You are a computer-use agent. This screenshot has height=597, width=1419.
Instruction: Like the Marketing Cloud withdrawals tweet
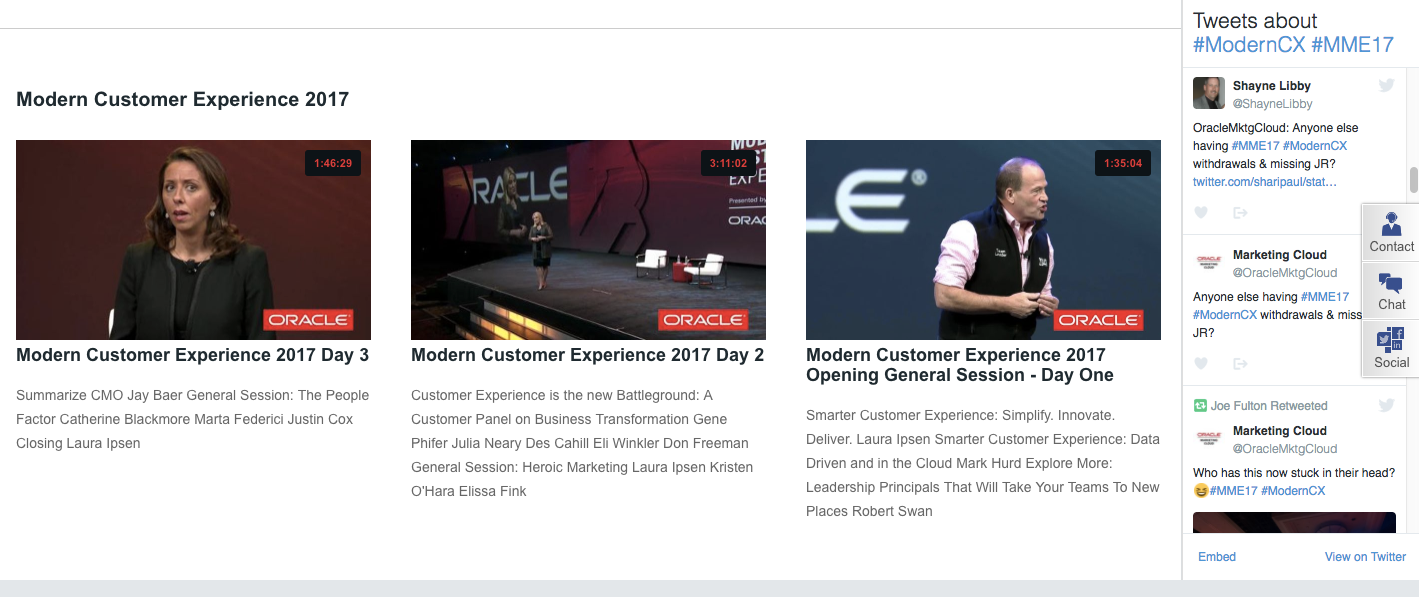[x=1202, y=363]
